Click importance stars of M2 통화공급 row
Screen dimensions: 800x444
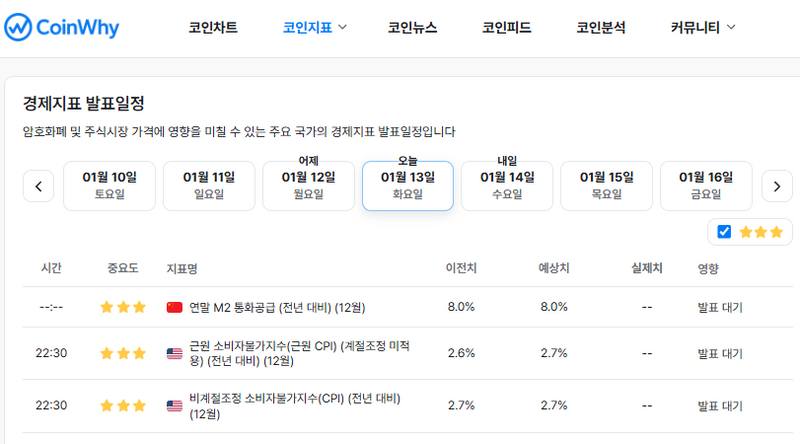(122, 307)
